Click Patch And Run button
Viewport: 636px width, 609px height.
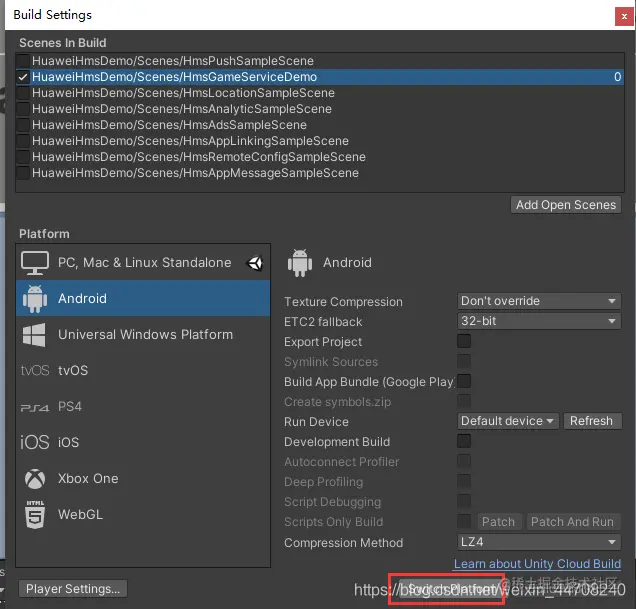click(573, 522)
